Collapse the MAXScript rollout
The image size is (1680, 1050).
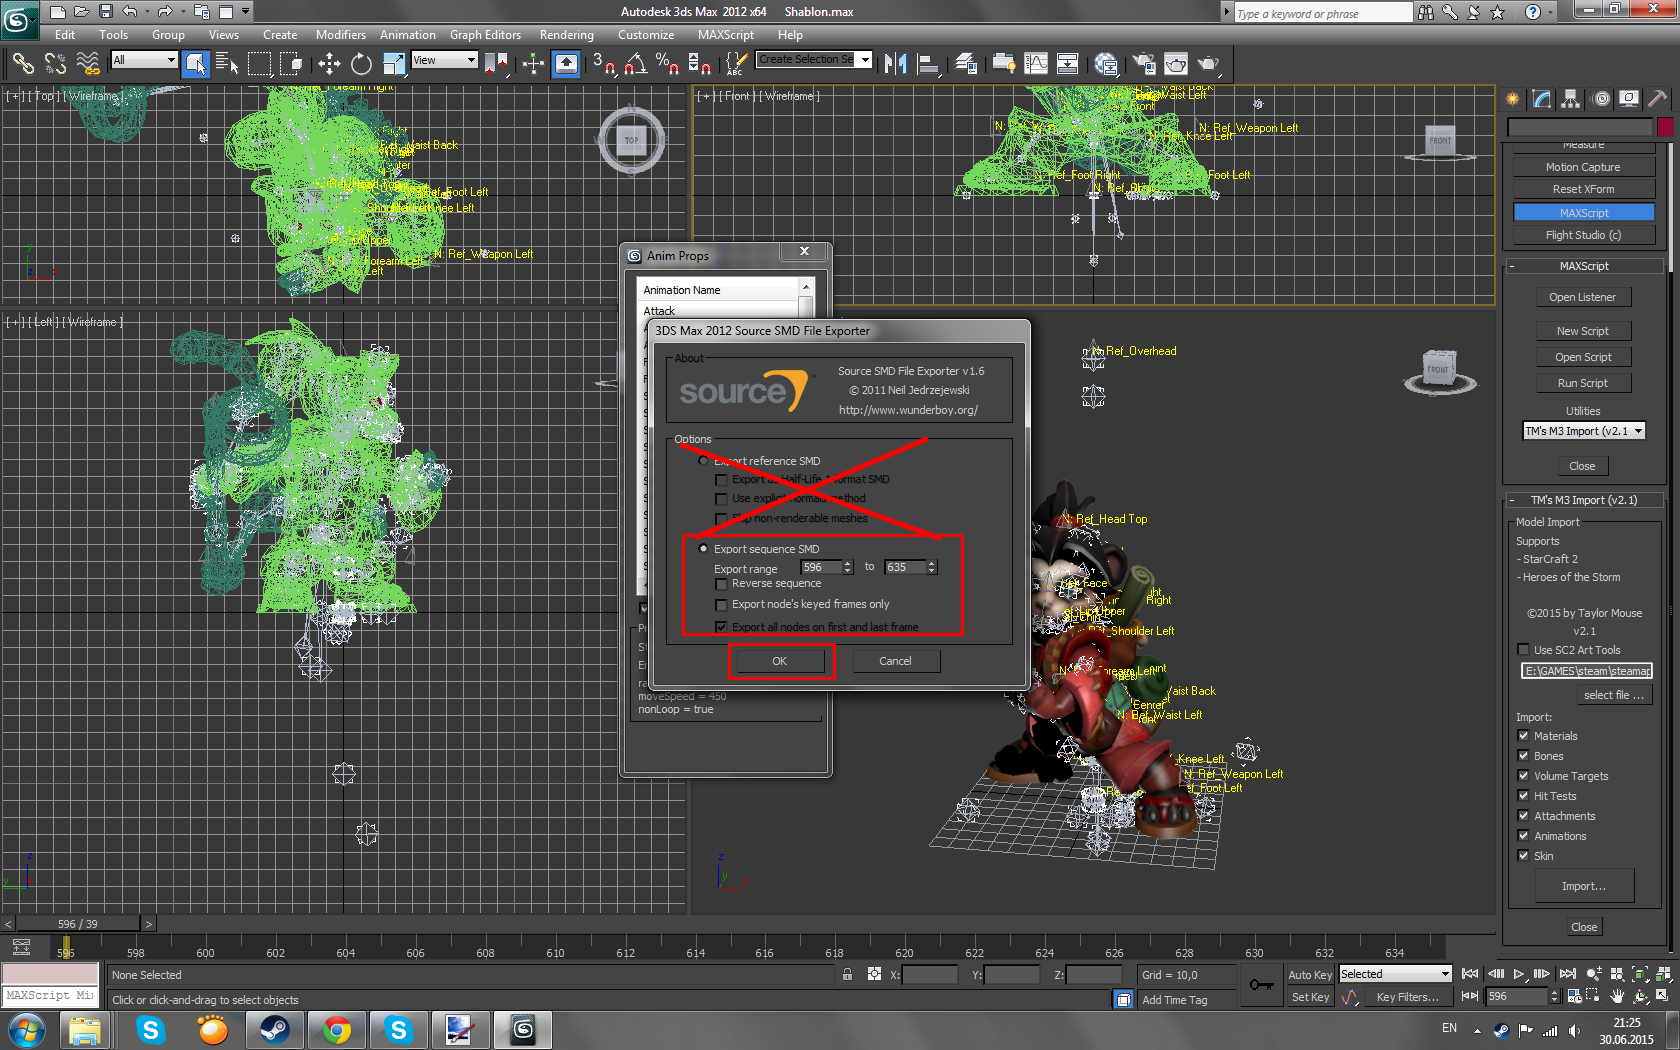coord(1584,266)
